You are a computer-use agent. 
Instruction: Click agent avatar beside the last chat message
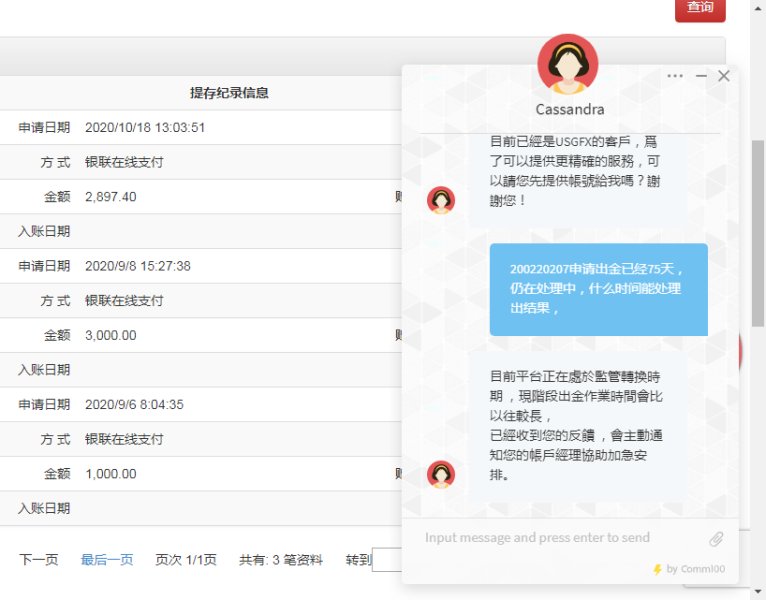coord(440,474)
